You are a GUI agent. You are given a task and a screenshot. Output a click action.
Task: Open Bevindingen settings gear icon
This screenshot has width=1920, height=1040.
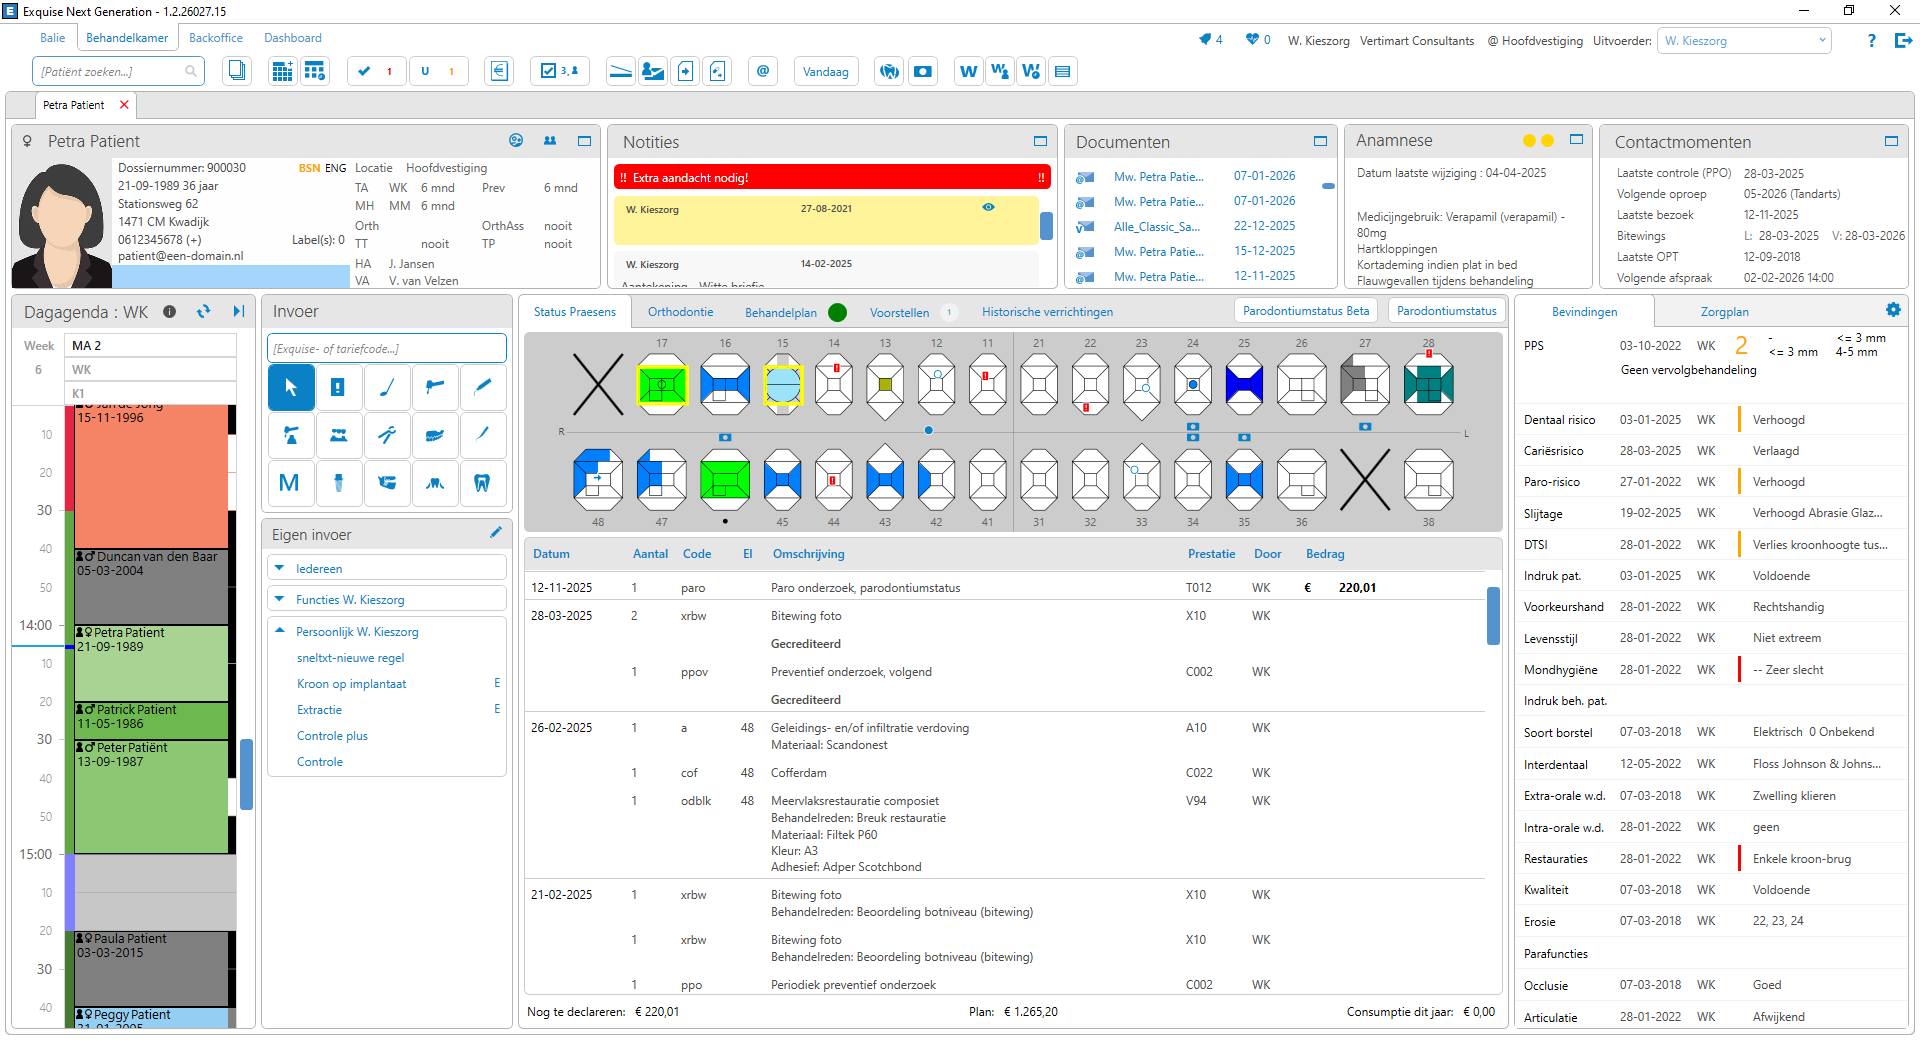pyautogui.click(x=1892, y=311)
